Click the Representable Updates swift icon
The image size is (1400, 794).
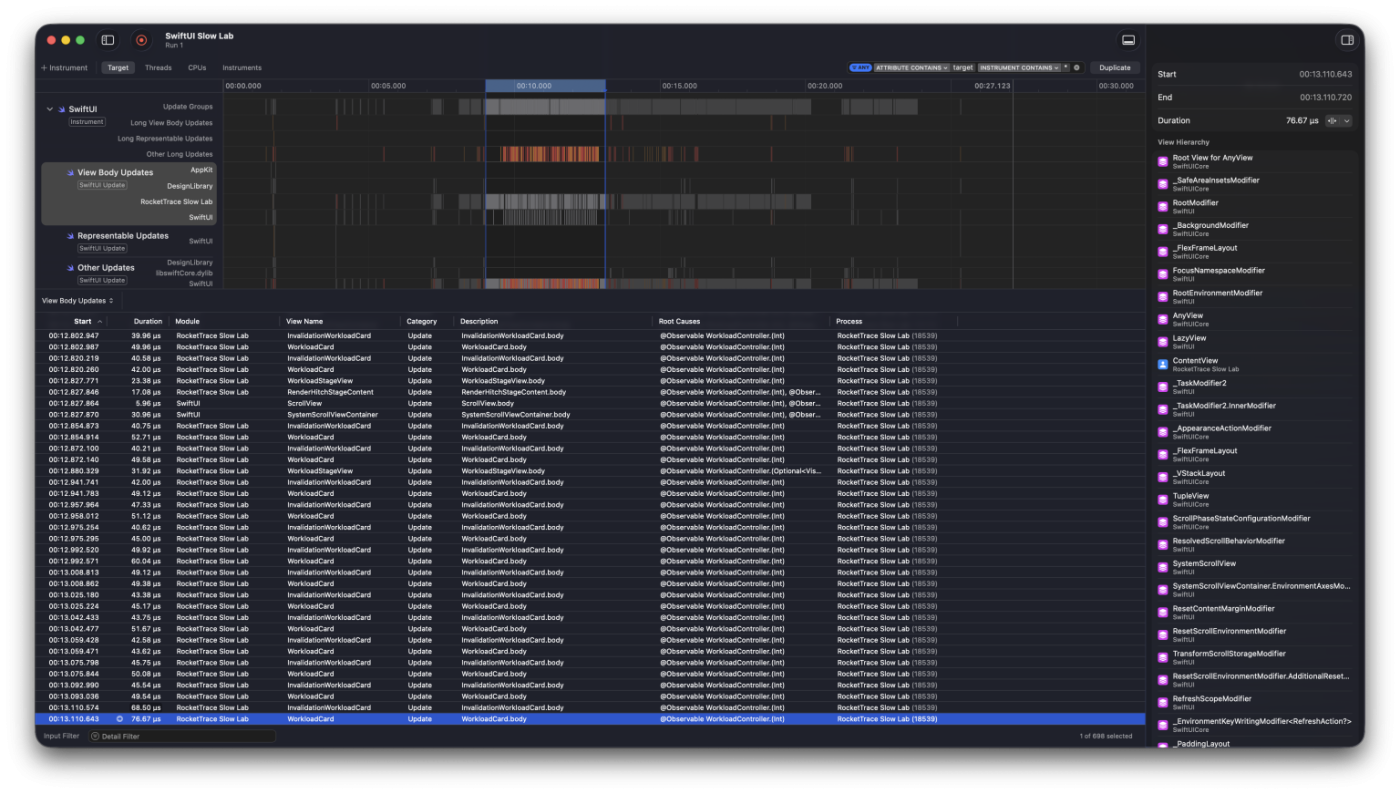[x=71, y=236]
